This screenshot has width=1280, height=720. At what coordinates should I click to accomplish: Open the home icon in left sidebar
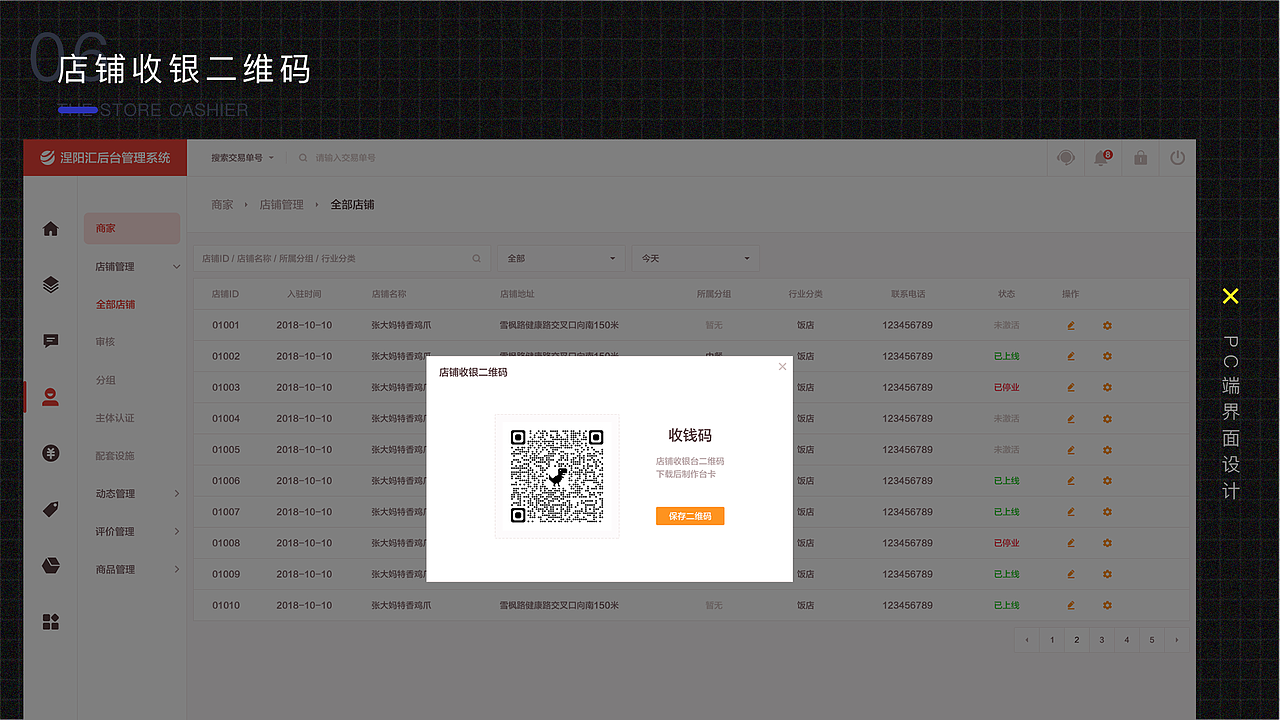pos(51,229)
